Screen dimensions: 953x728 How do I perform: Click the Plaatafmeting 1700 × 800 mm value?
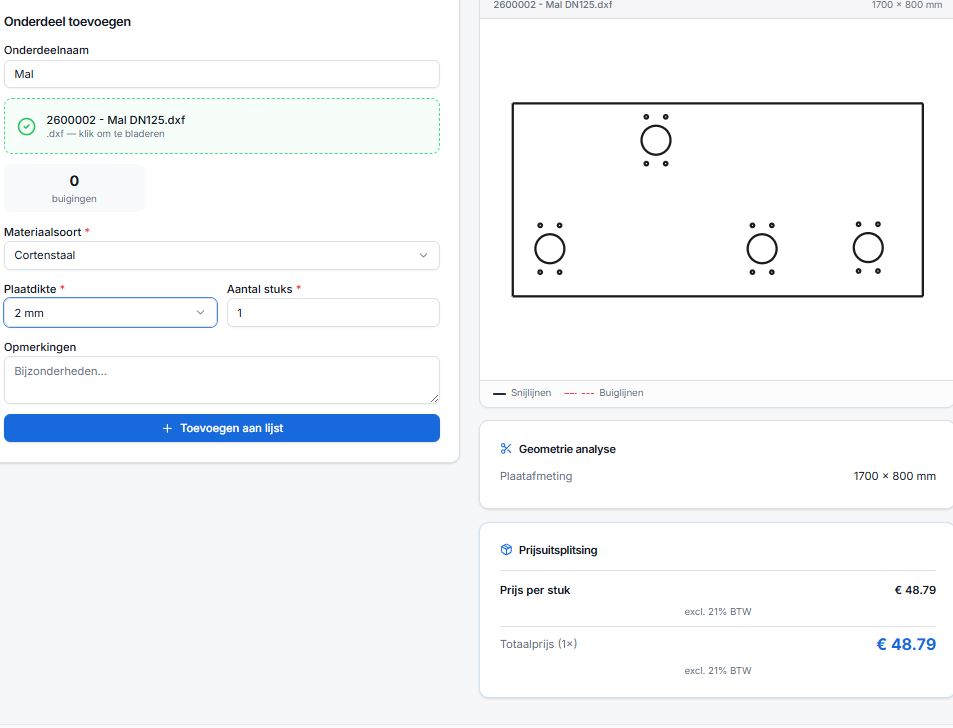click(894, 476)
